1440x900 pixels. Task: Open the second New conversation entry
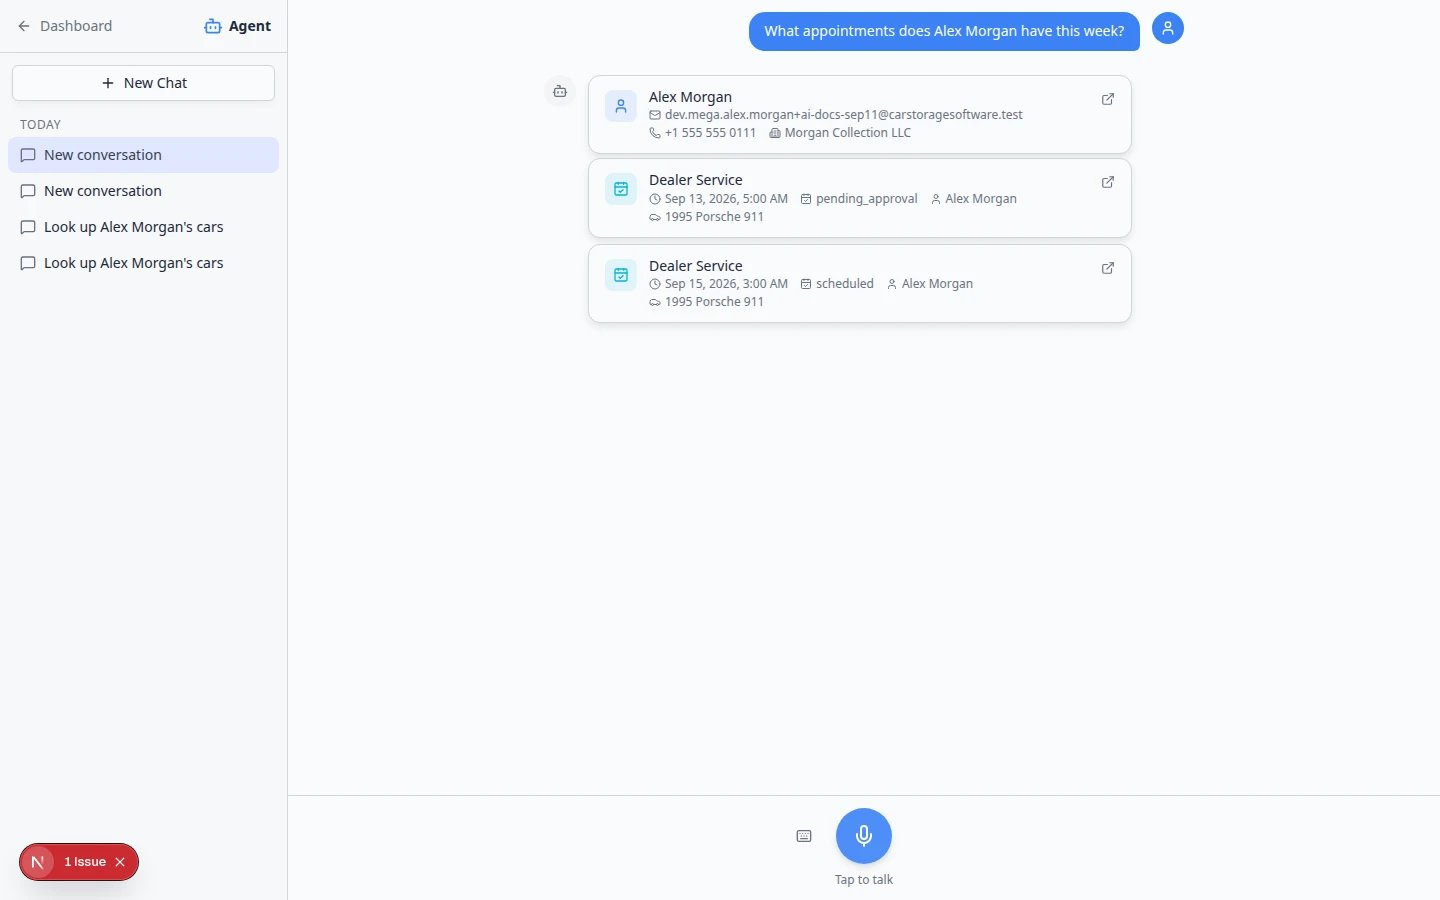[x=143, y=191]
